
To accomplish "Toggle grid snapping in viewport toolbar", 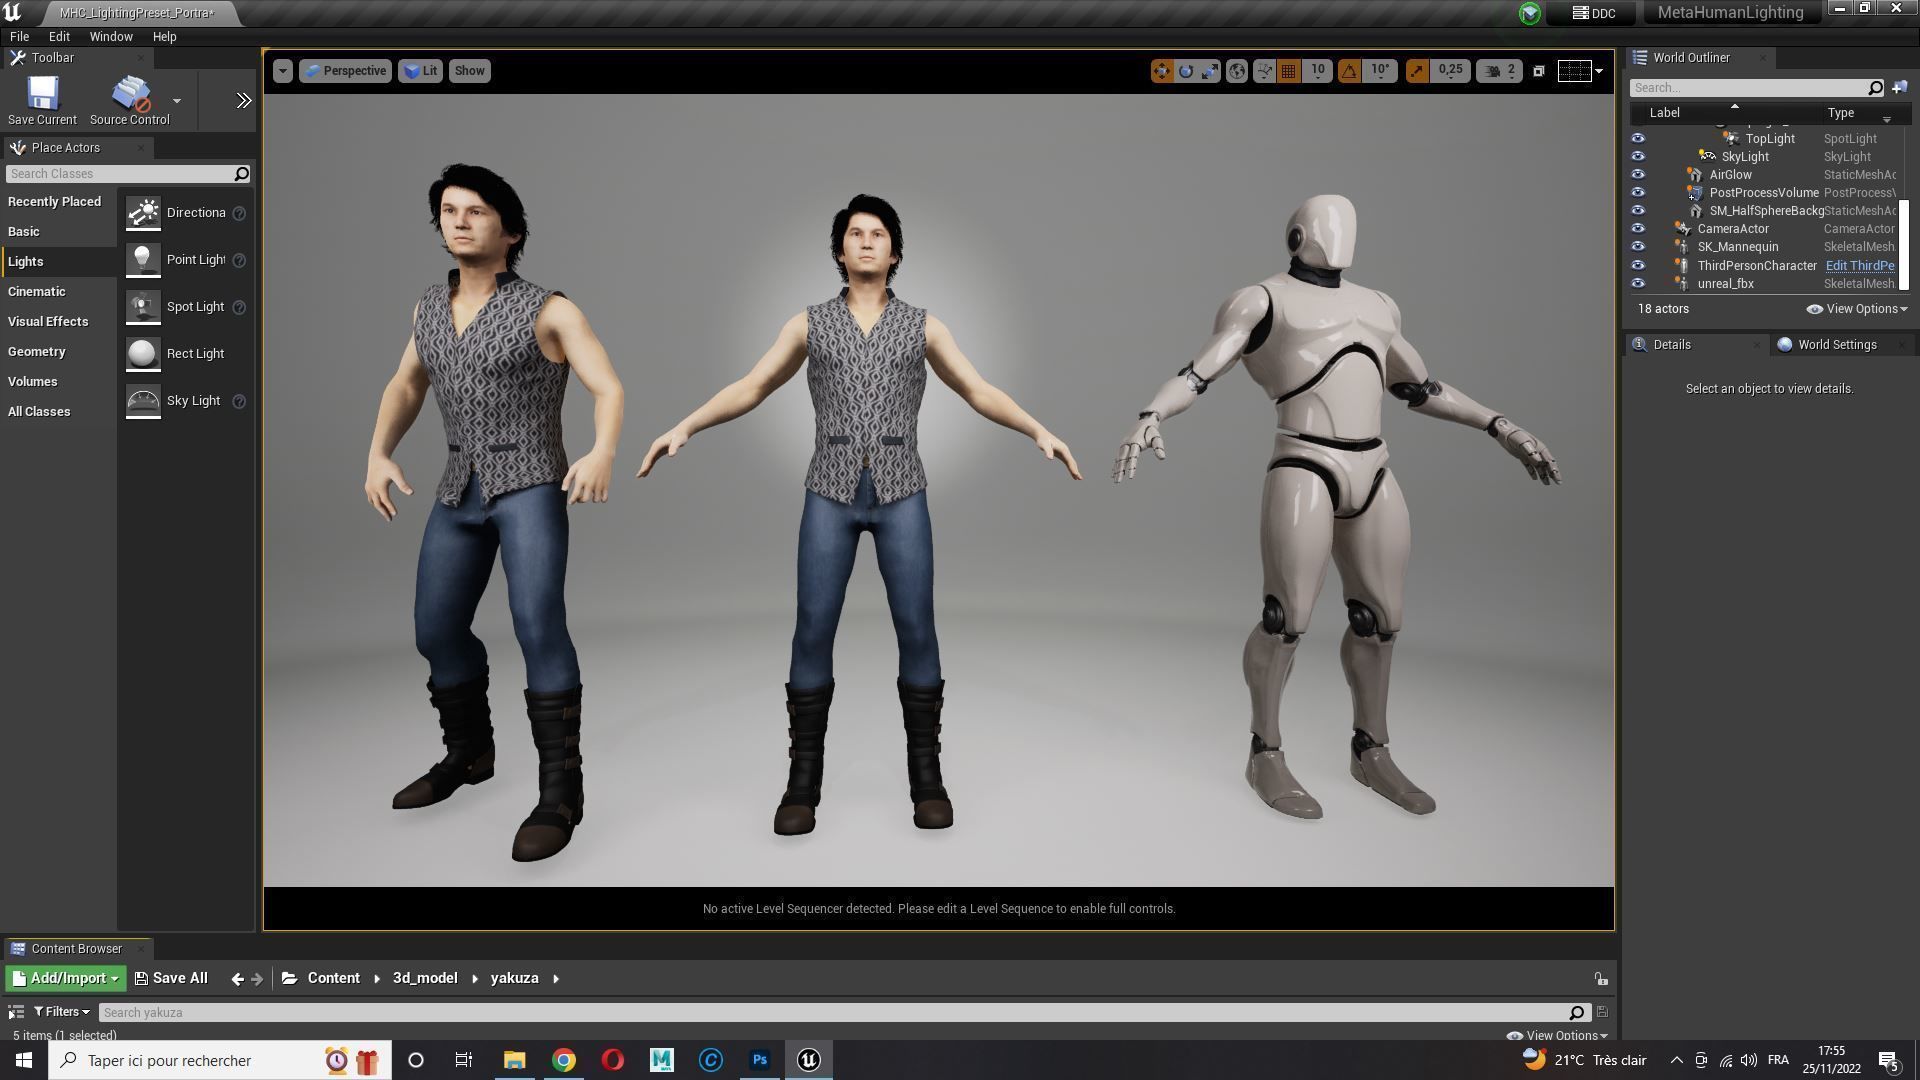I will [1288, 71].
